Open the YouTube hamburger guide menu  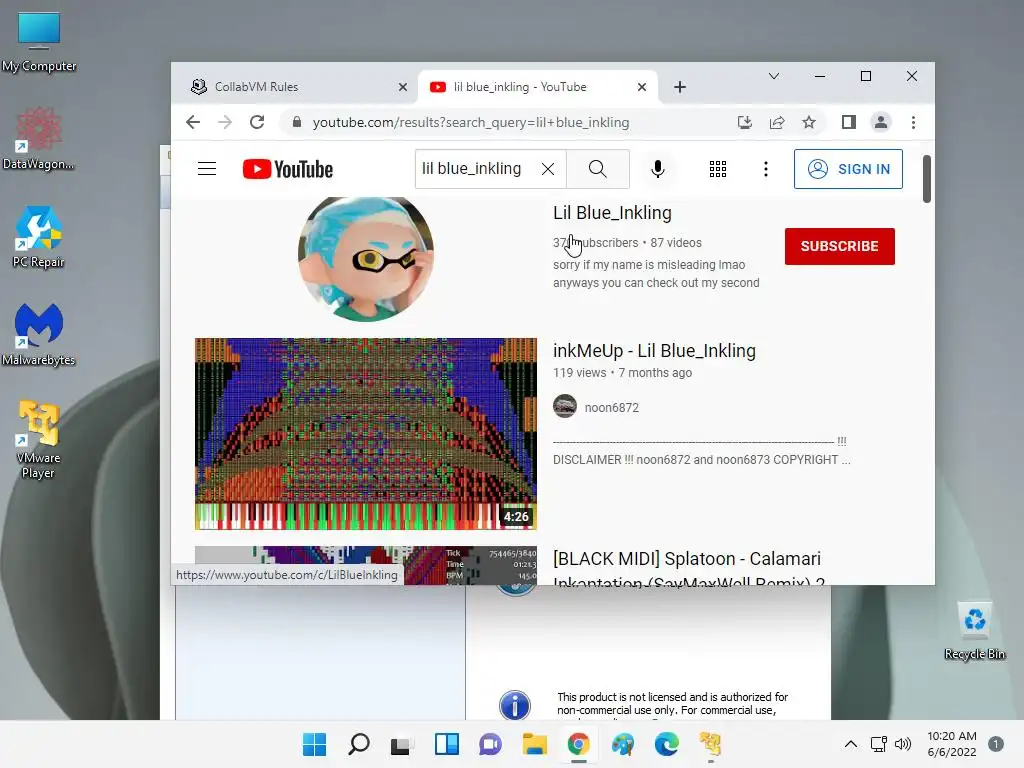click(x=206, y=169)
